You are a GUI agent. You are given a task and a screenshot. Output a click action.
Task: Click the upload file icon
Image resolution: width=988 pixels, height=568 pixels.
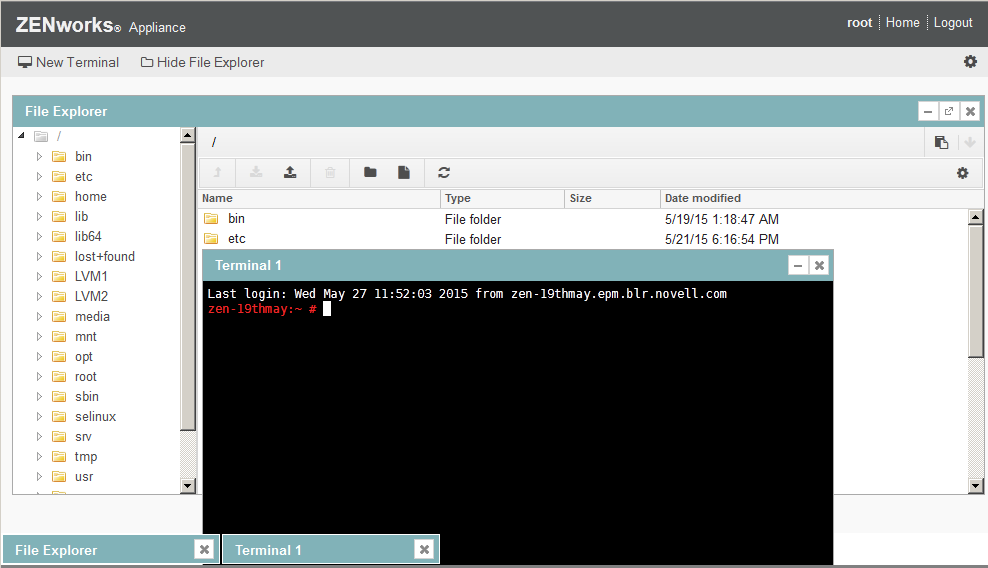point(290,172)
